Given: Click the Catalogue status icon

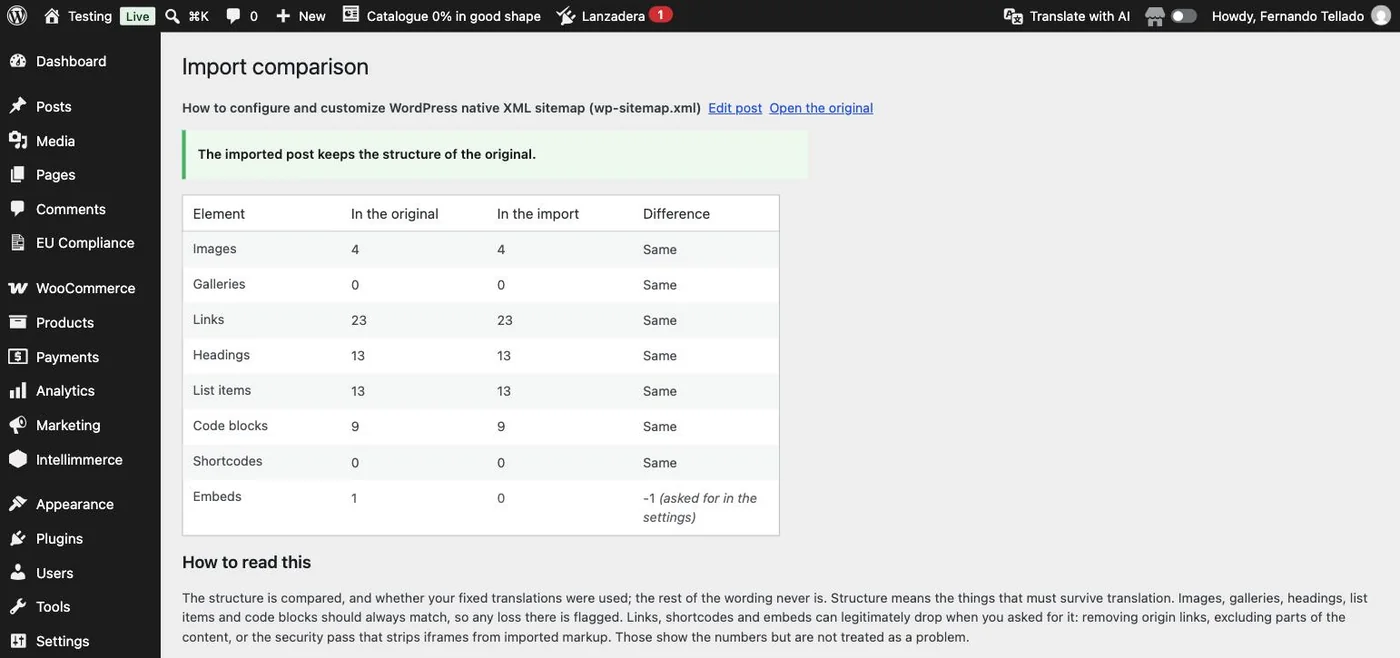Looking at the screenshot, I should tap(350, 15).
